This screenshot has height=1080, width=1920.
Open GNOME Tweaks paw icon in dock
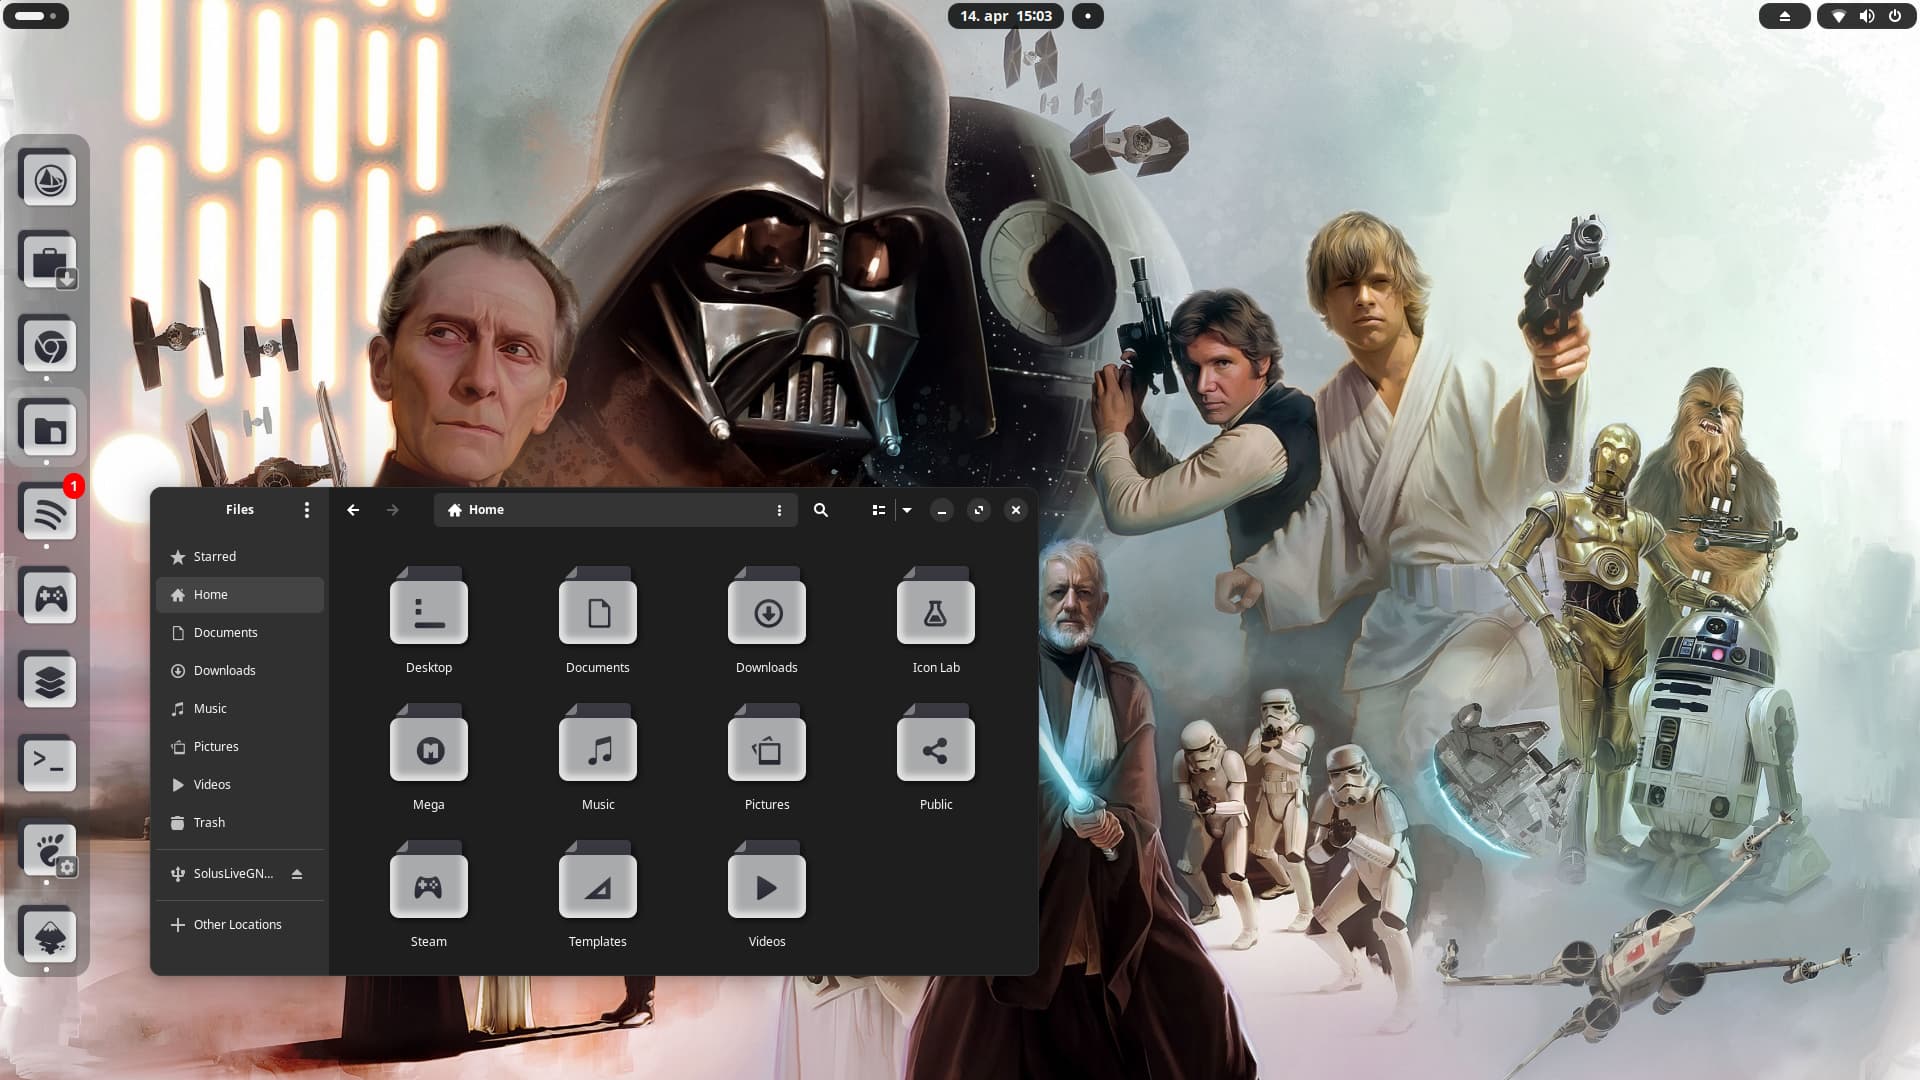tap(48, 850)
